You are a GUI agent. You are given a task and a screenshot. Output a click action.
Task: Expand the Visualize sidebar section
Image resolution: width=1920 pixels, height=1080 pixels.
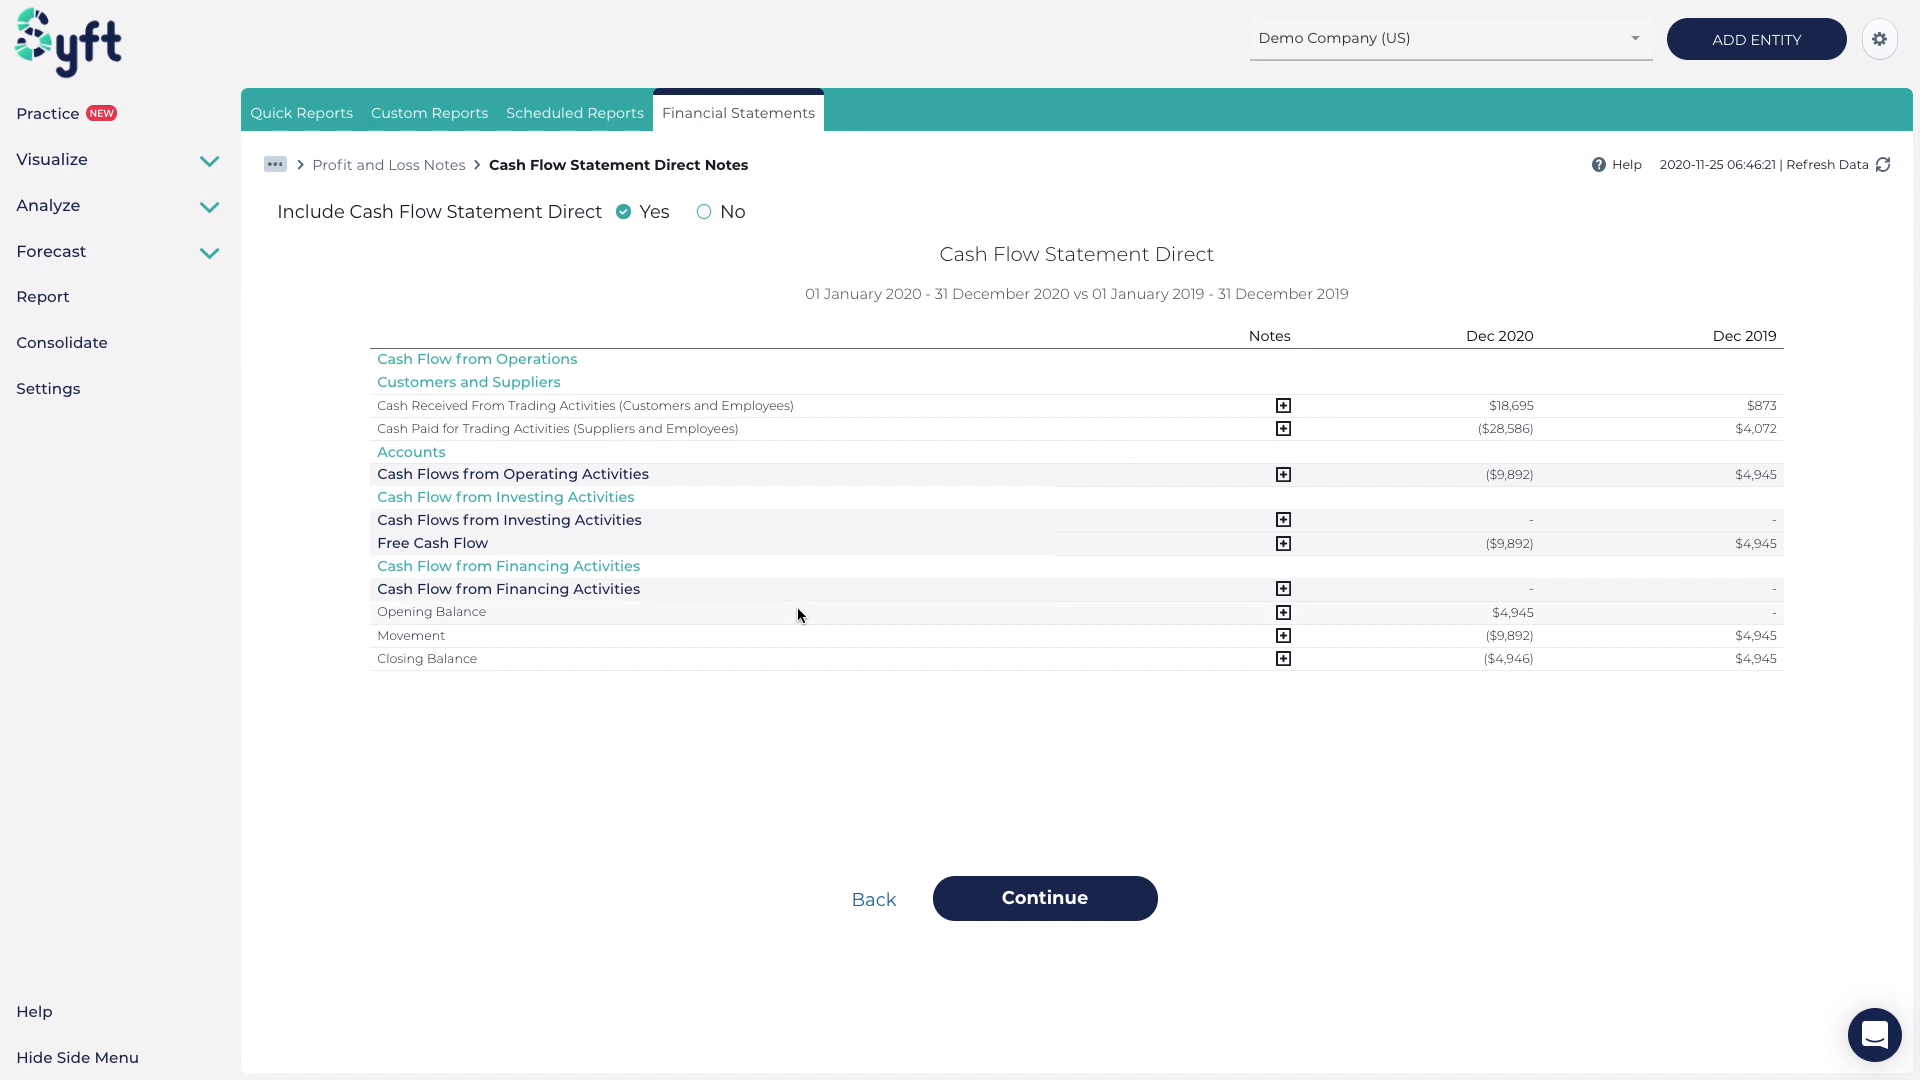(x=210, y=160)
